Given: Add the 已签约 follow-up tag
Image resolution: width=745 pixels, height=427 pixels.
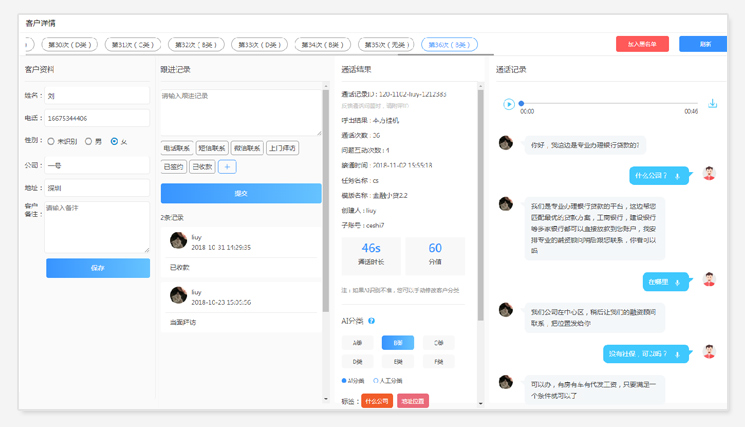Looking at the screenshot, I should 173,167.
